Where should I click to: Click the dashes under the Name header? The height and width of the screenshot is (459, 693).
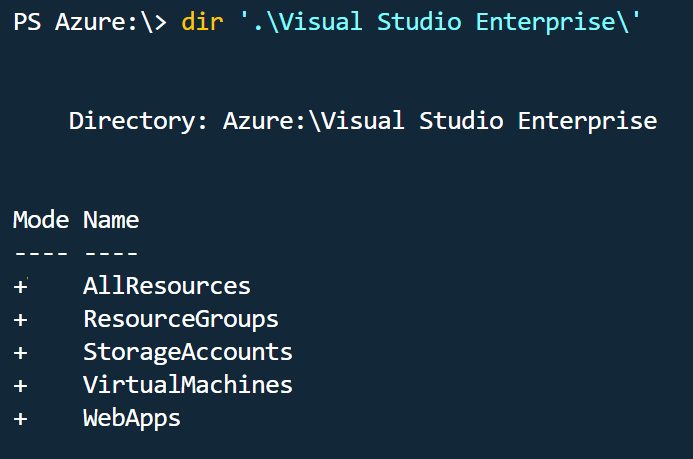tap(111, 252)
